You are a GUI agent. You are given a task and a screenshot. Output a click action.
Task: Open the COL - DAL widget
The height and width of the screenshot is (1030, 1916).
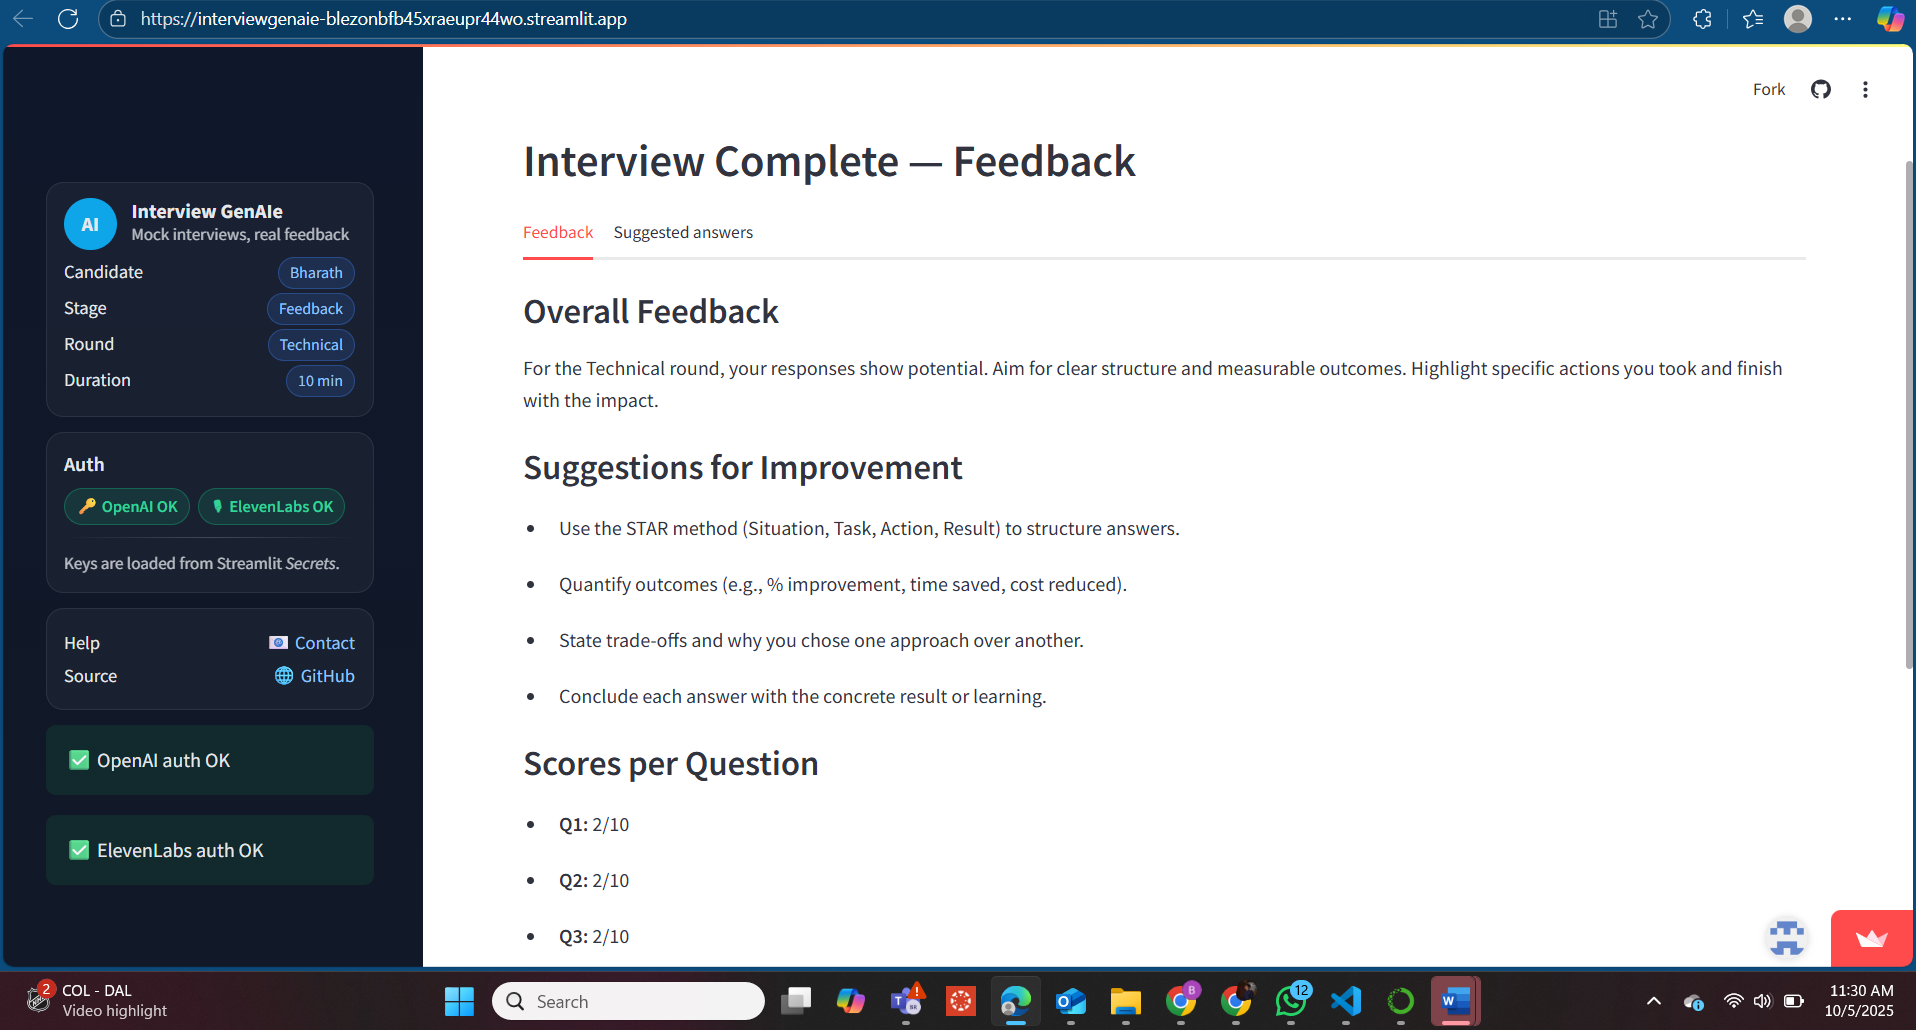click(97, 1001)
